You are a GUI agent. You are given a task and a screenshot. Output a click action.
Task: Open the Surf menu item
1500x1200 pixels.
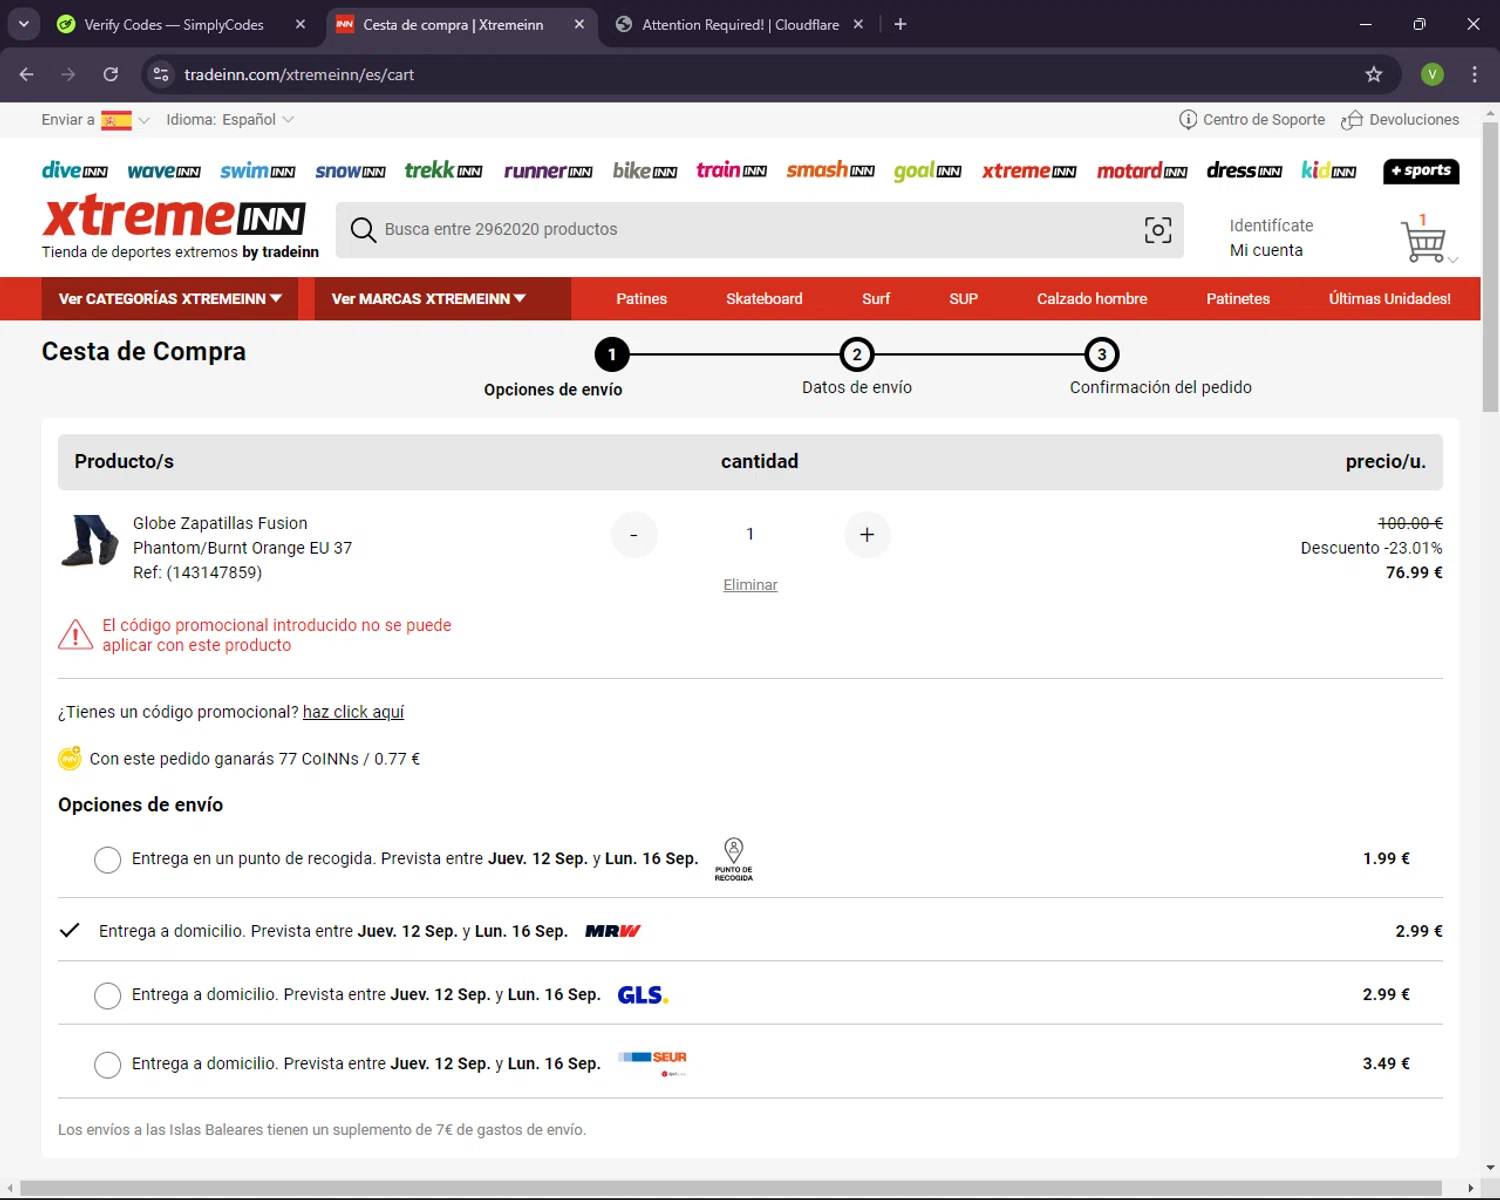pyautogui.click(x=876, y=299)
